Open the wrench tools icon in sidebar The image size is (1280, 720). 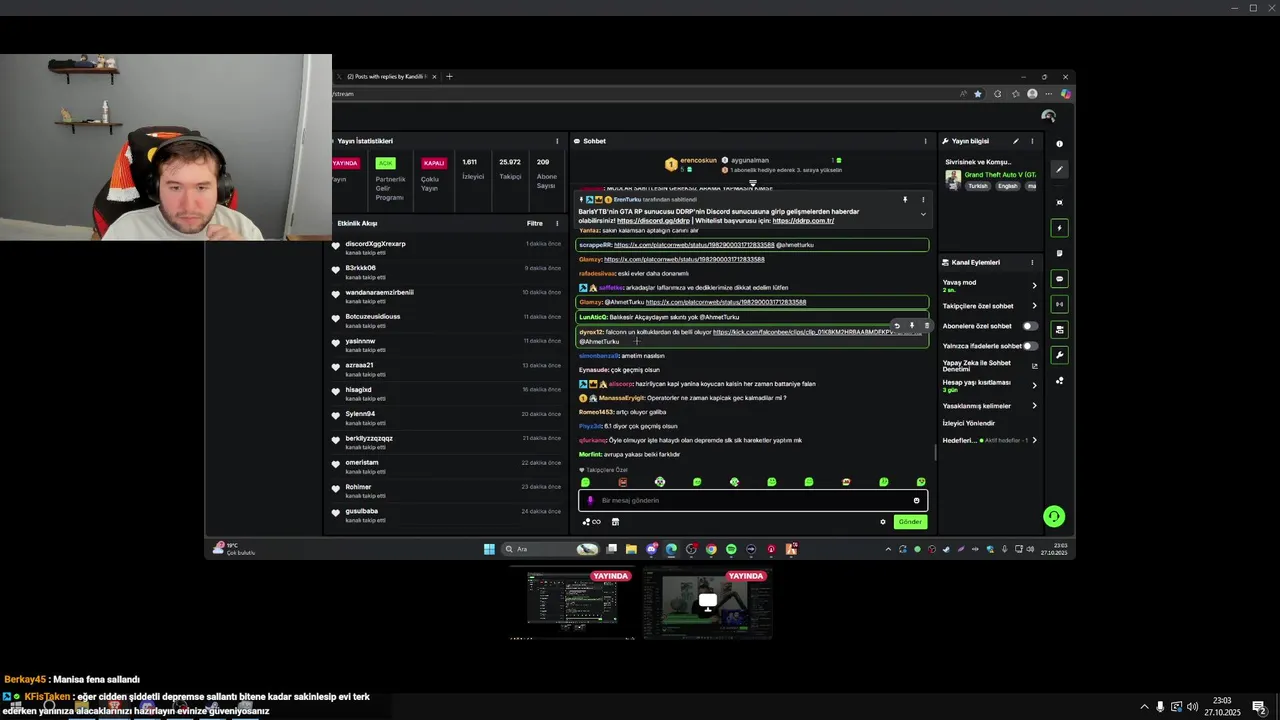[x=1059, y=355]
